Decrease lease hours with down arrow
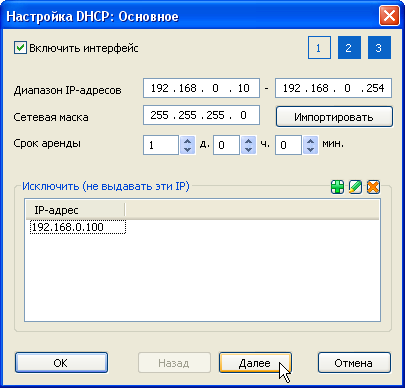 248,149
